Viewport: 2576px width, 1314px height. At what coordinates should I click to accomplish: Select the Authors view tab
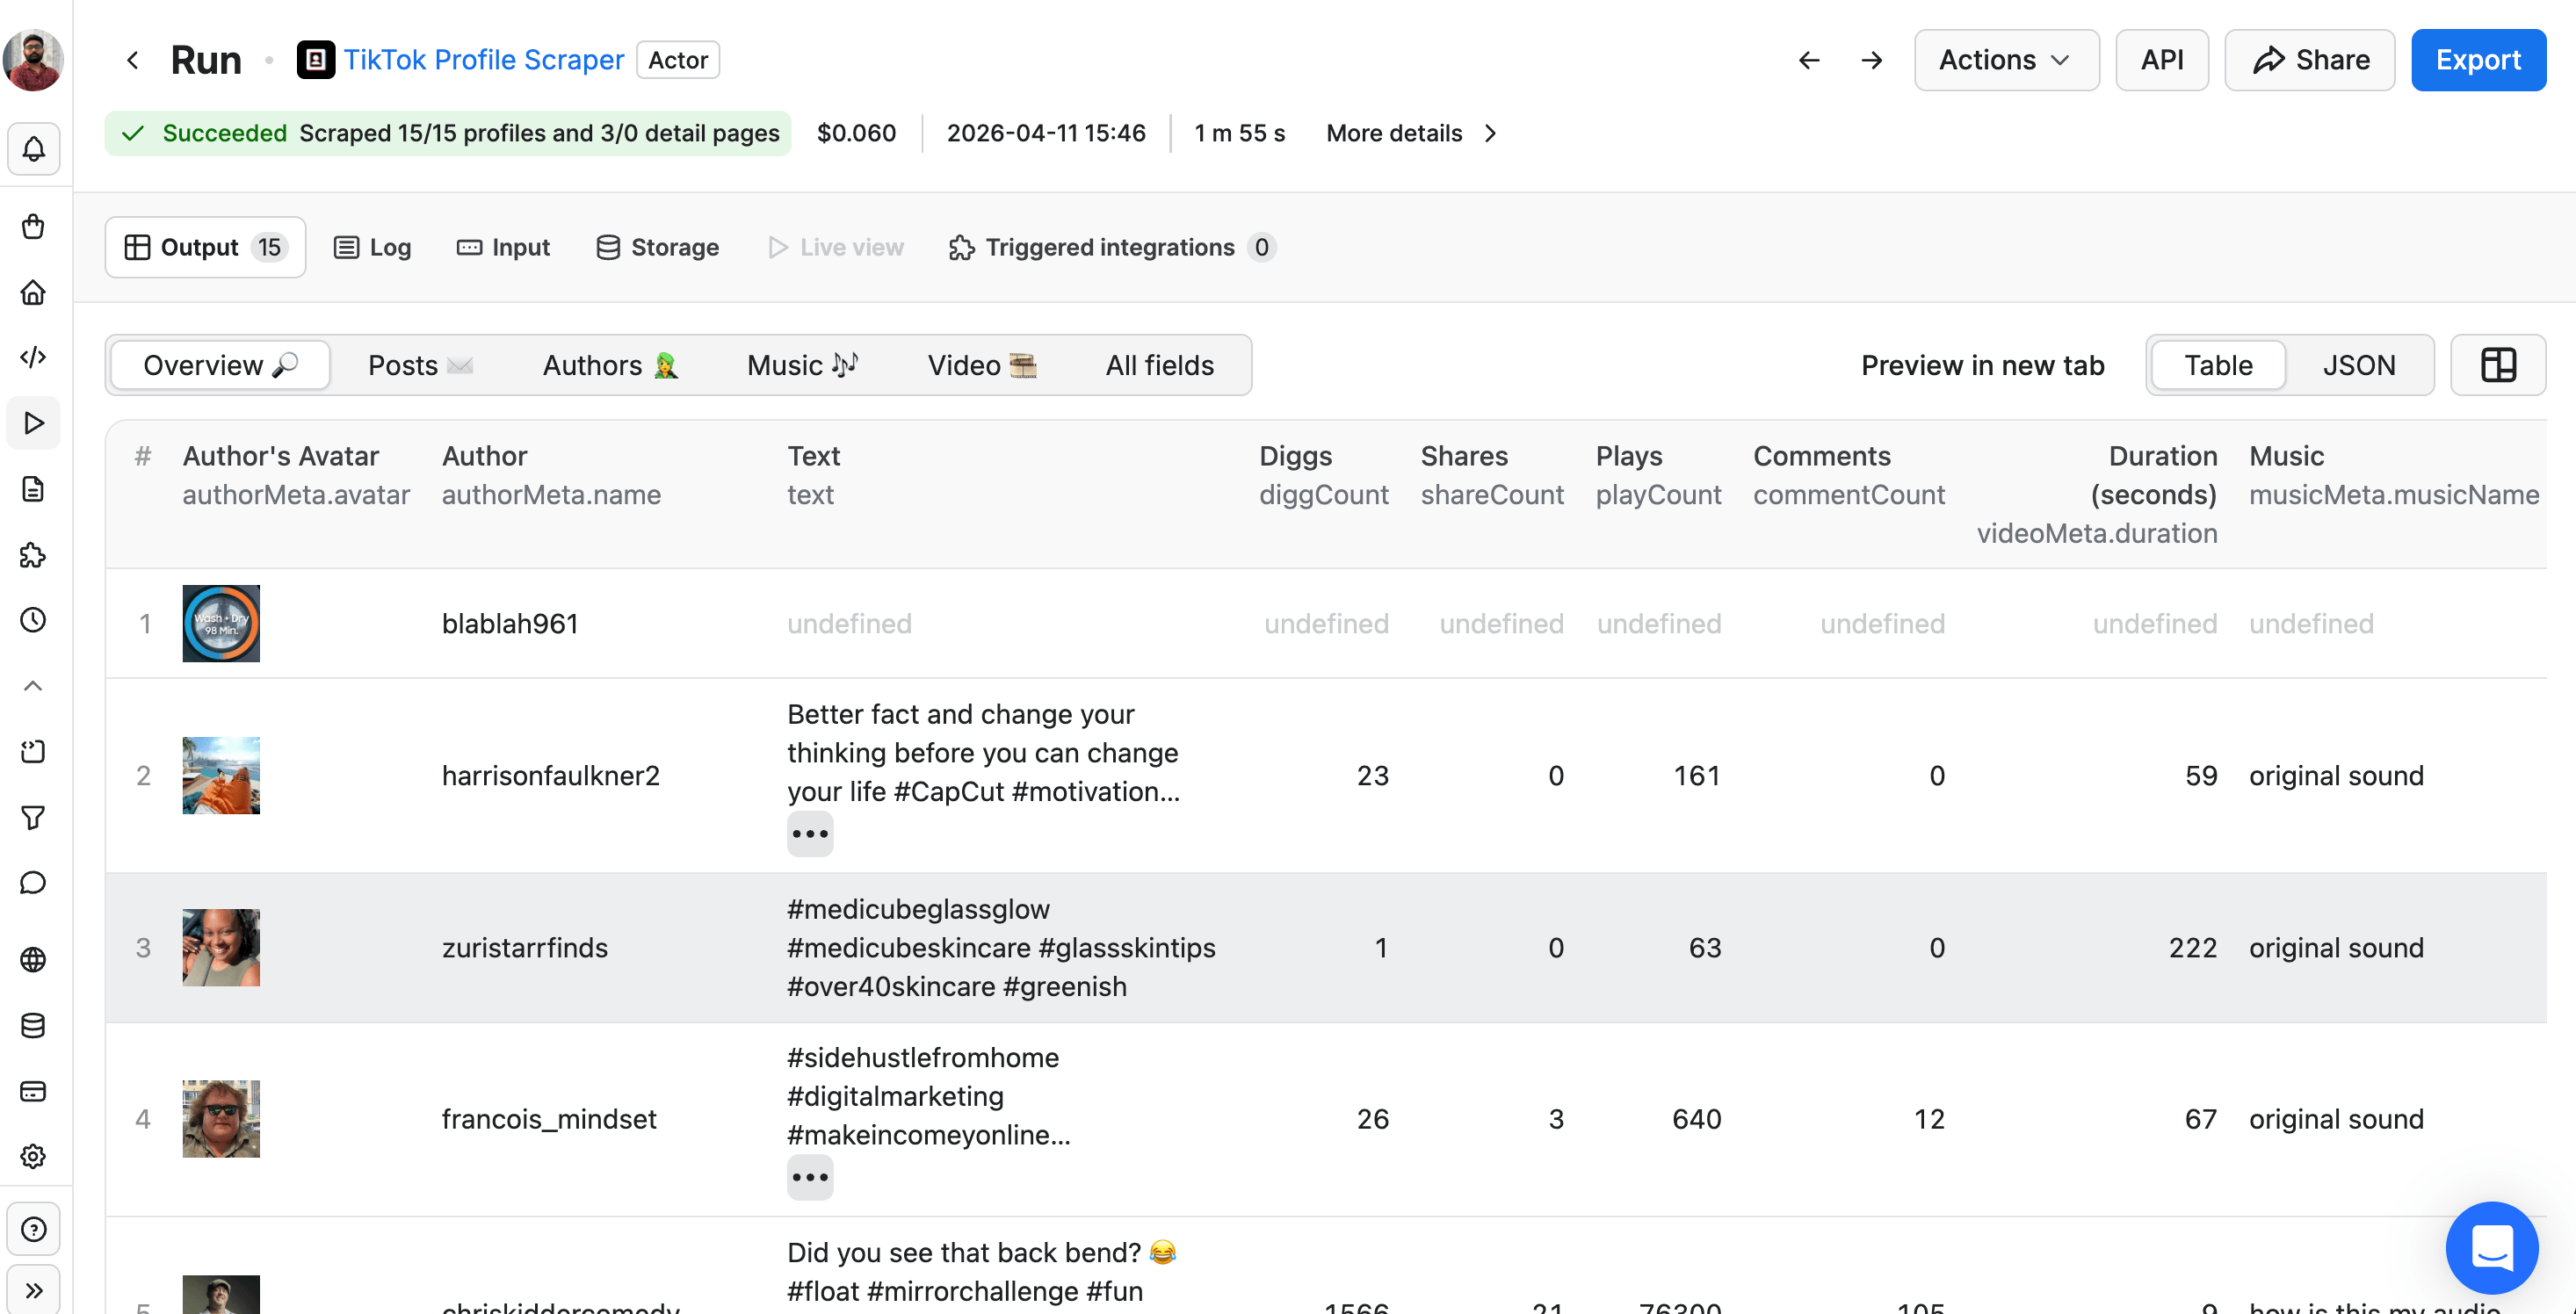[x=610, y=365]
